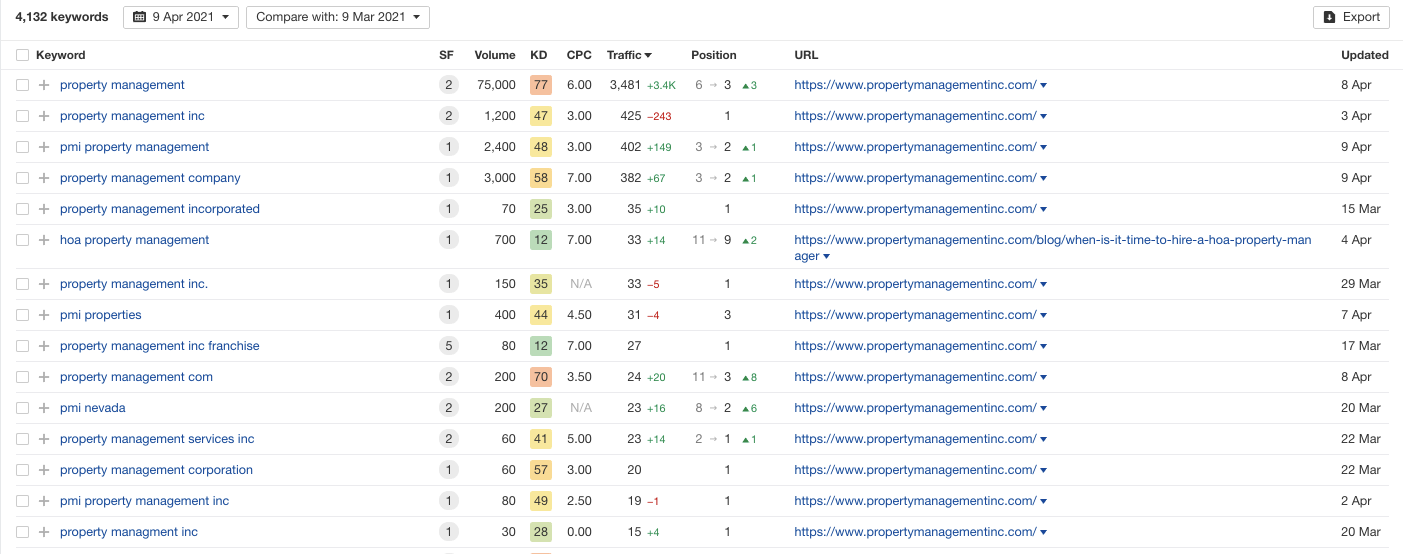Click plus icon next to 'property management inc.'
Image resolution: width=1403 pixels, height=554 pixels.
[44, 284]
